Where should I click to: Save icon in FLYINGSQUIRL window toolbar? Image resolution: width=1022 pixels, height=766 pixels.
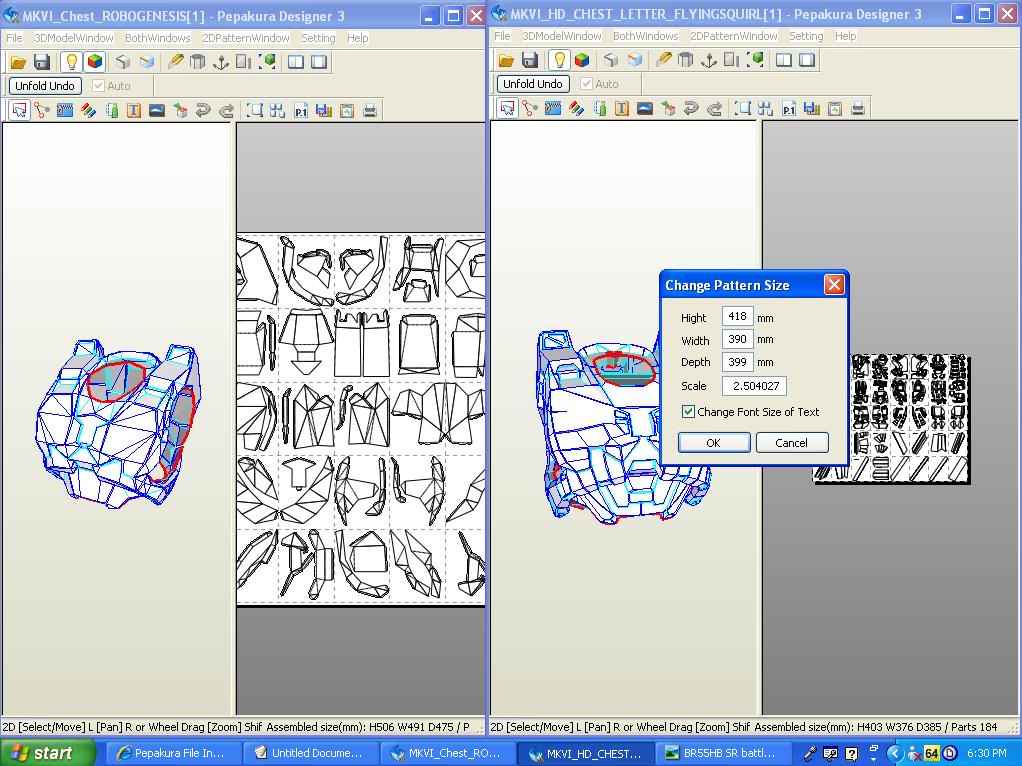tap(530, 60)
